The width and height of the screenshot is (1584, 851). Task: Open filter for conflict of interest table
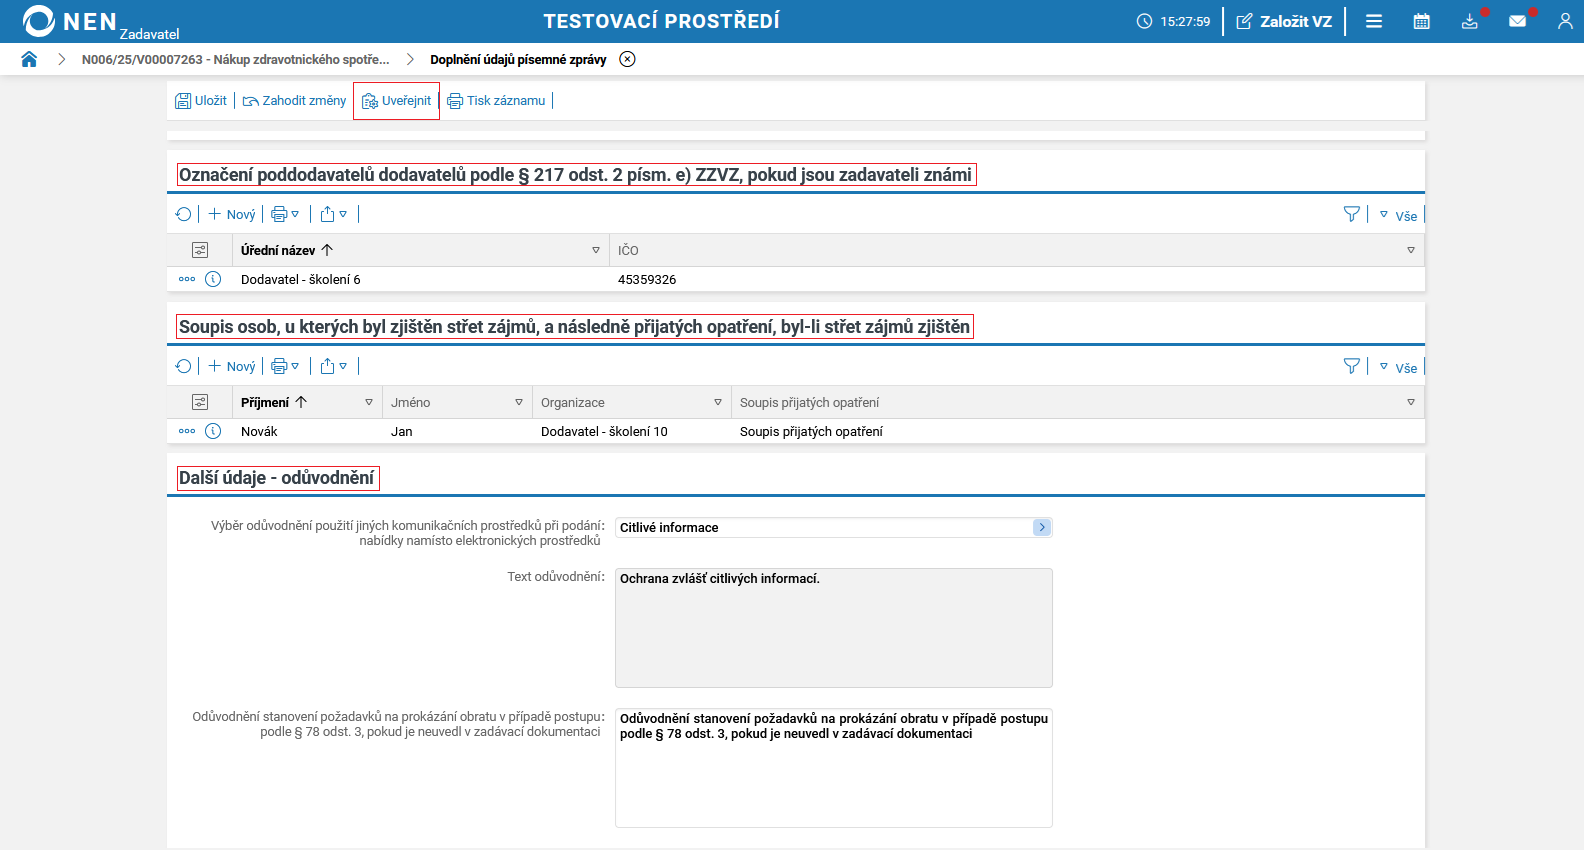pos(1352,366)
